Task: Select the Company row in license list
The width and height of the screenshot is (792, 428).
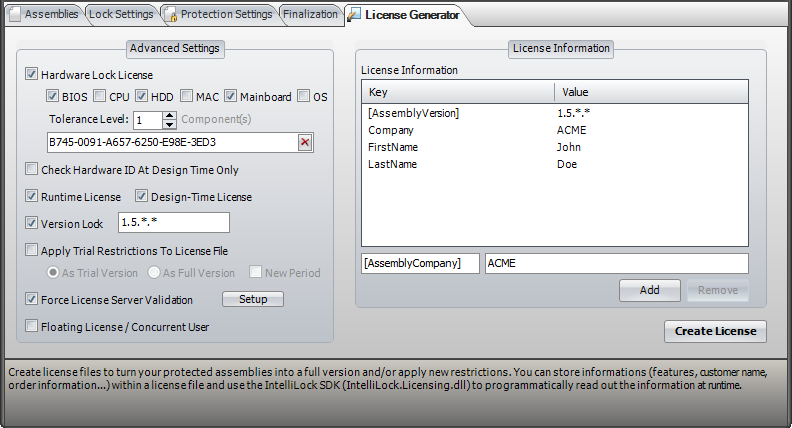Action: tap(391, 130)
